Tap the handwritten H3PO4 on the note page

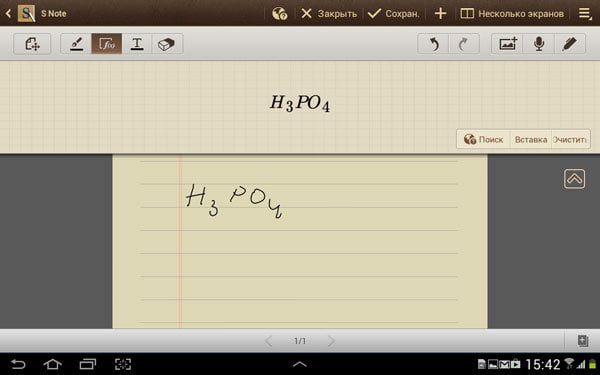[x=234, y=201]
